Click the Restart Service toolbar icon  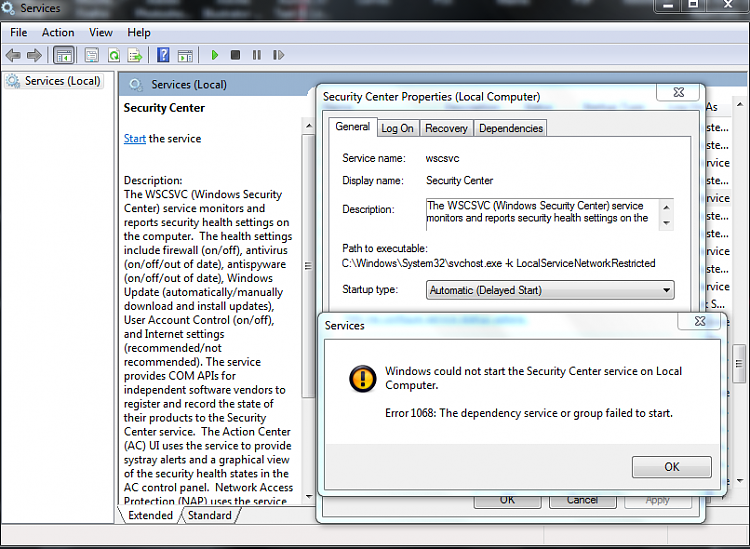(x=278, y=55)
